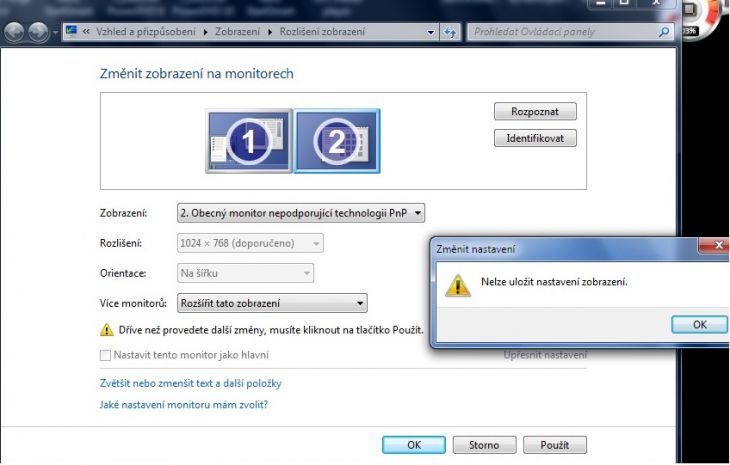Click the Identifikovat button
730x465 pixels.
click(x=535, y=138)
